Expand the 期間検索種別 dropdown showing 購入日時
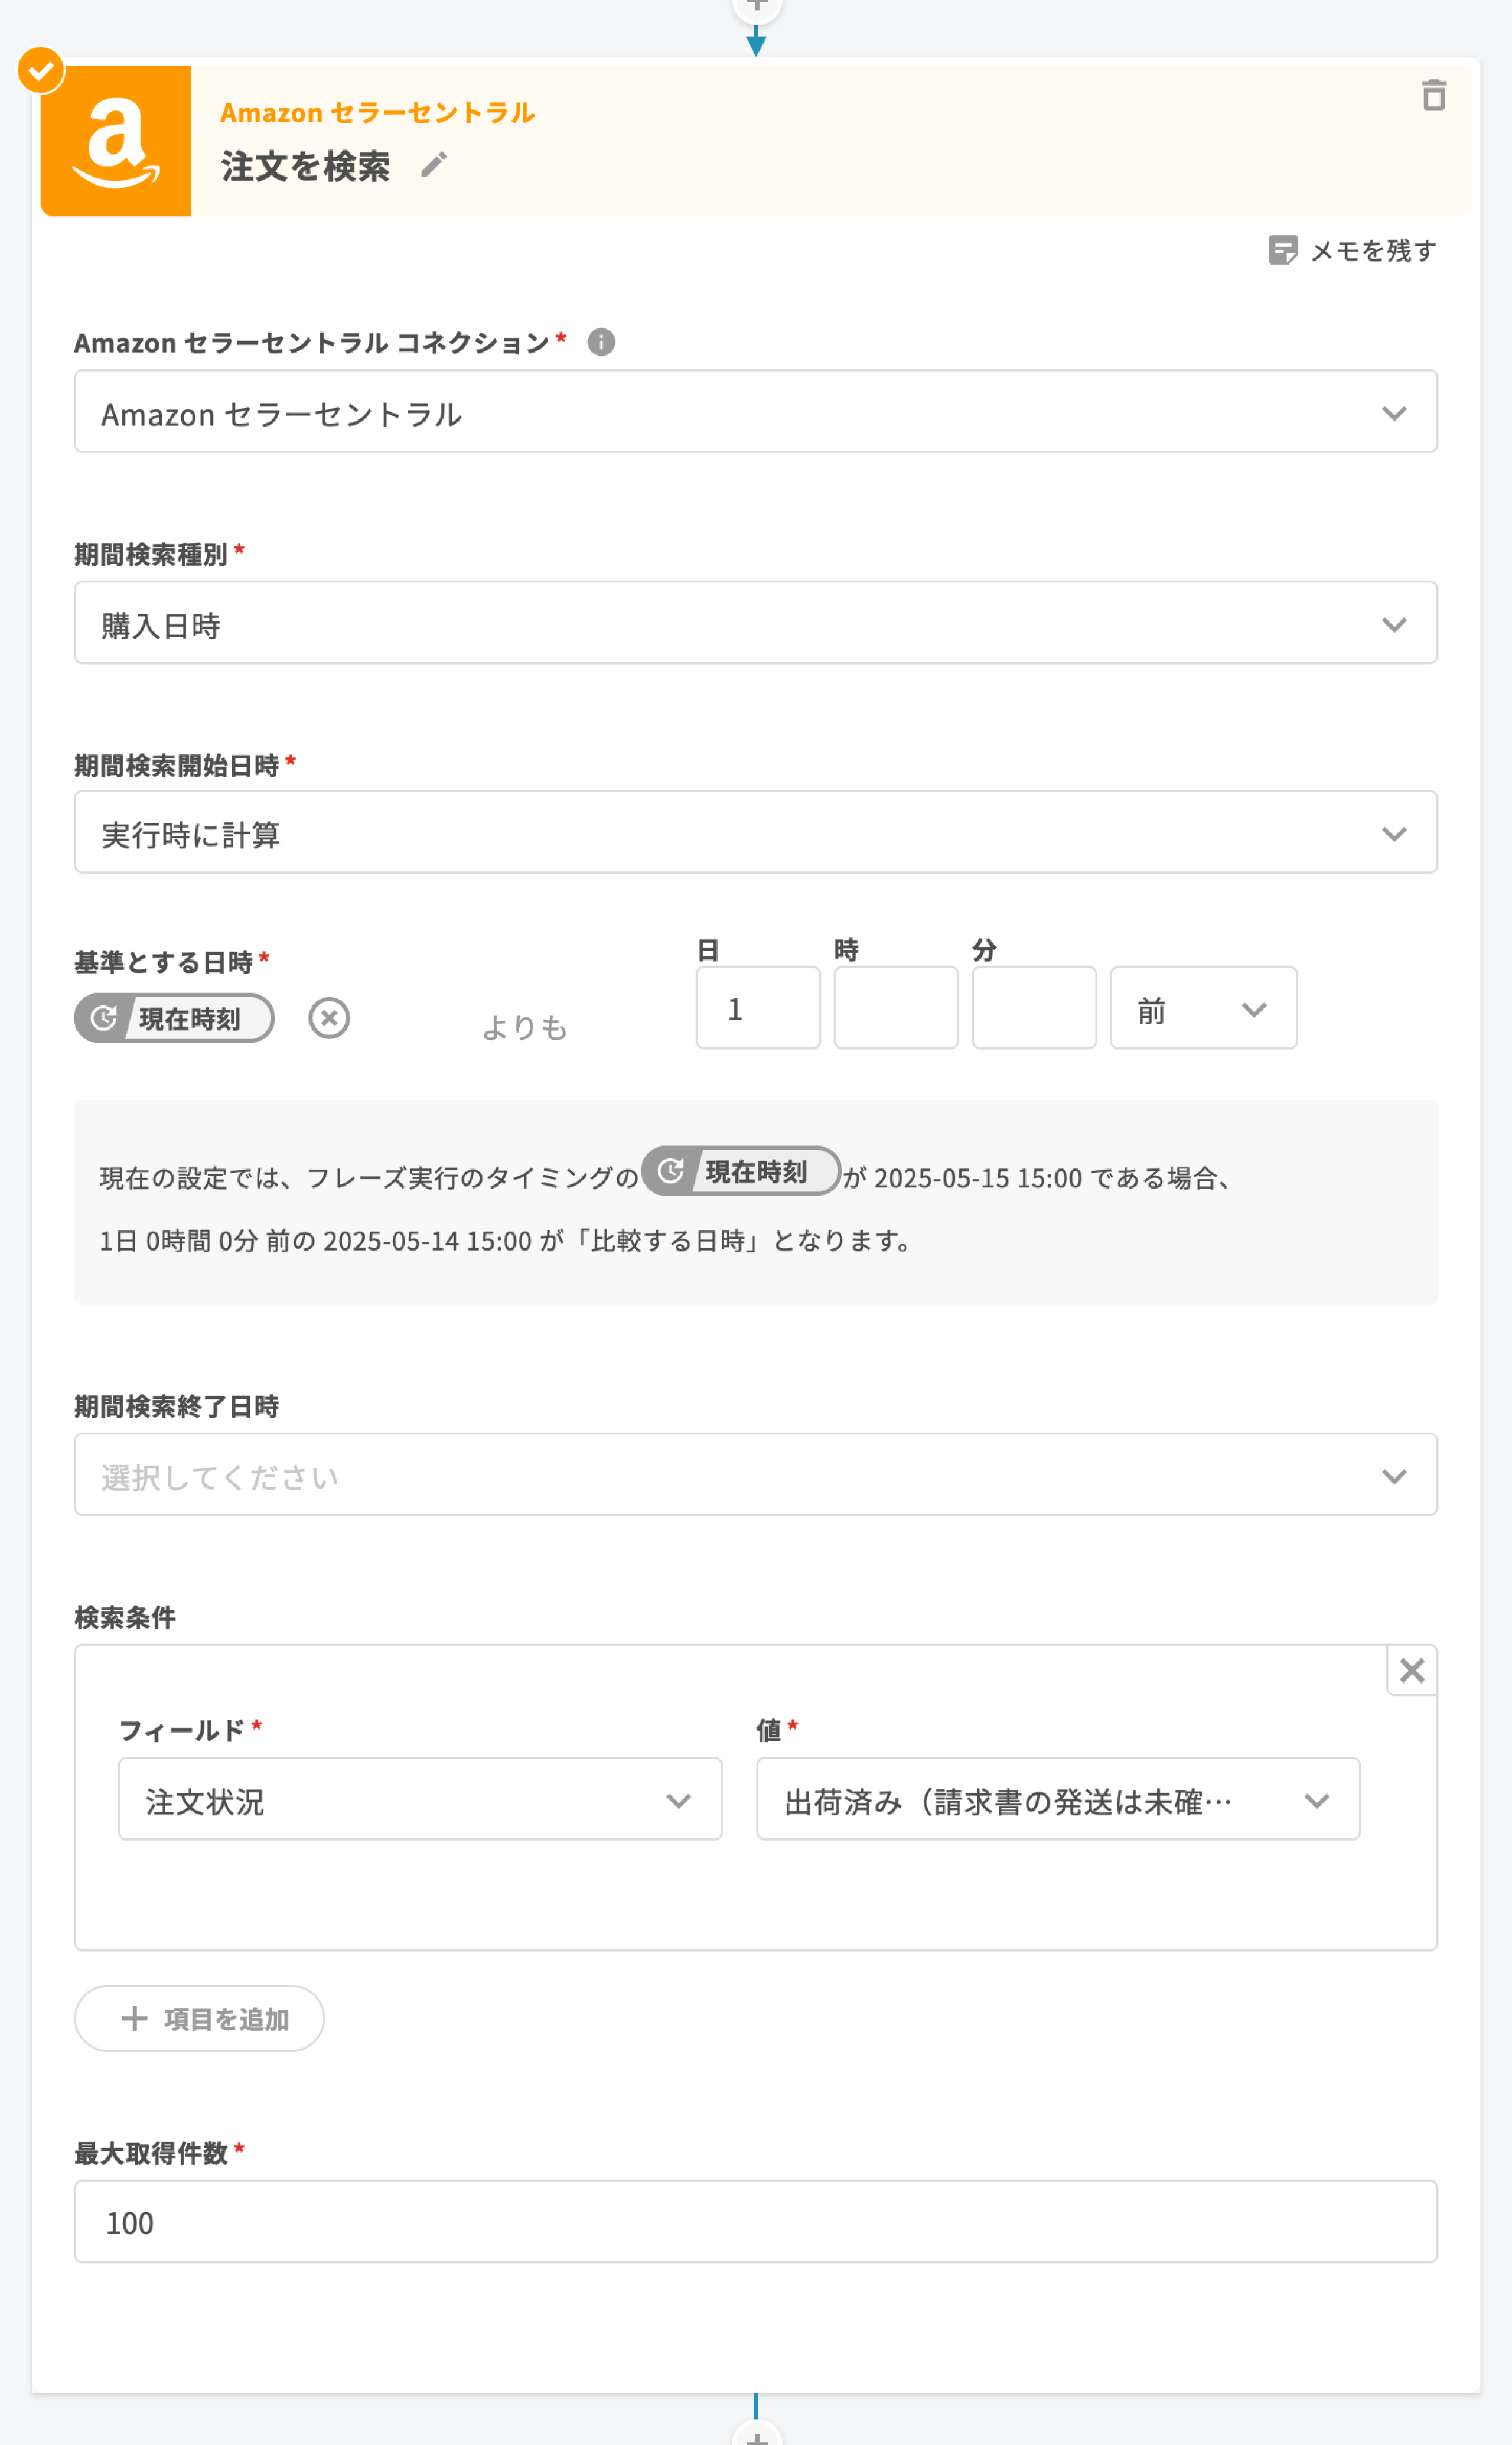Screen dimensions: 1512x2445 (755, 623)
